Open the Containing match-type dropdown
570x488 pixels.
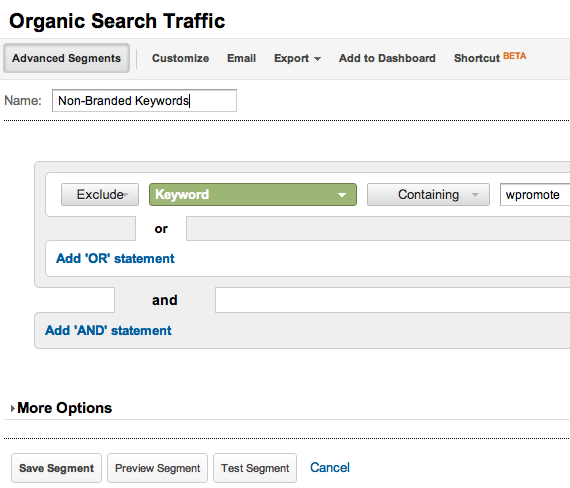(x=428, y=195)
